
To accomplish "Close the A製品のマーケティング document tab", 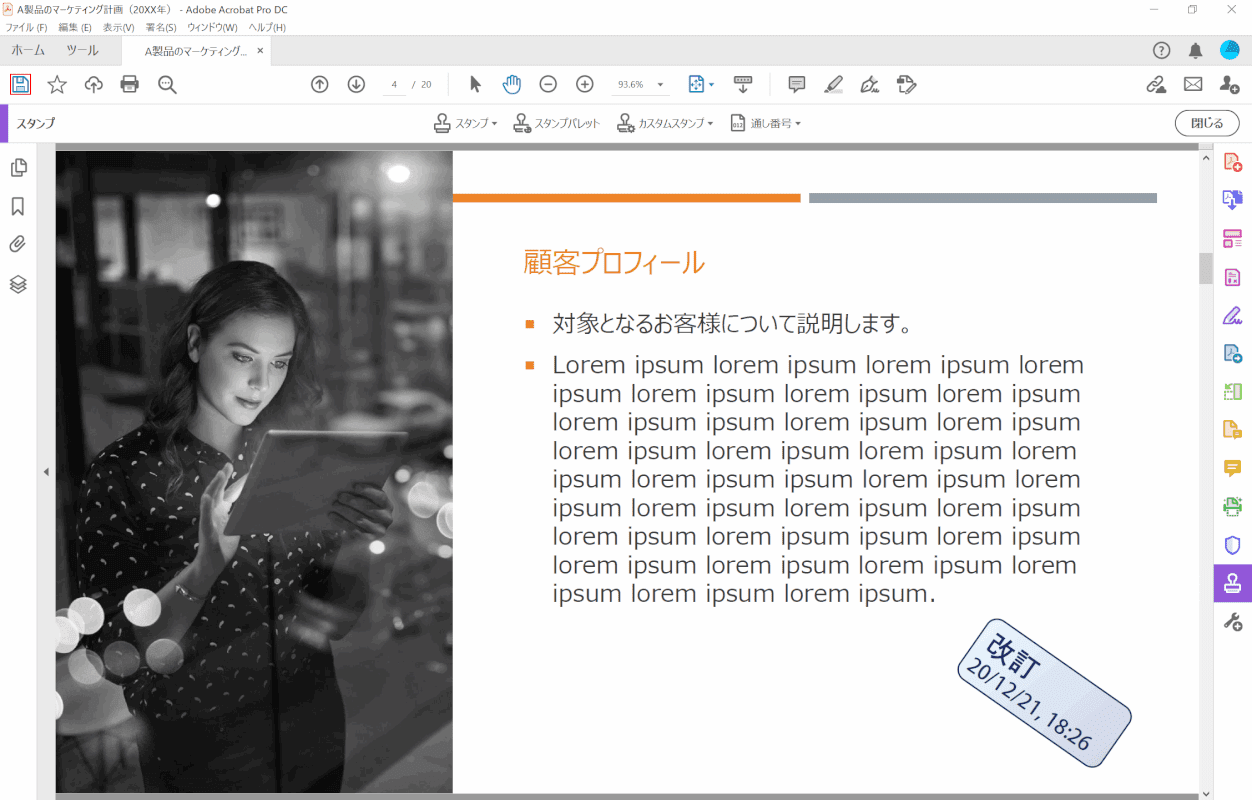I will pos(260,51).
